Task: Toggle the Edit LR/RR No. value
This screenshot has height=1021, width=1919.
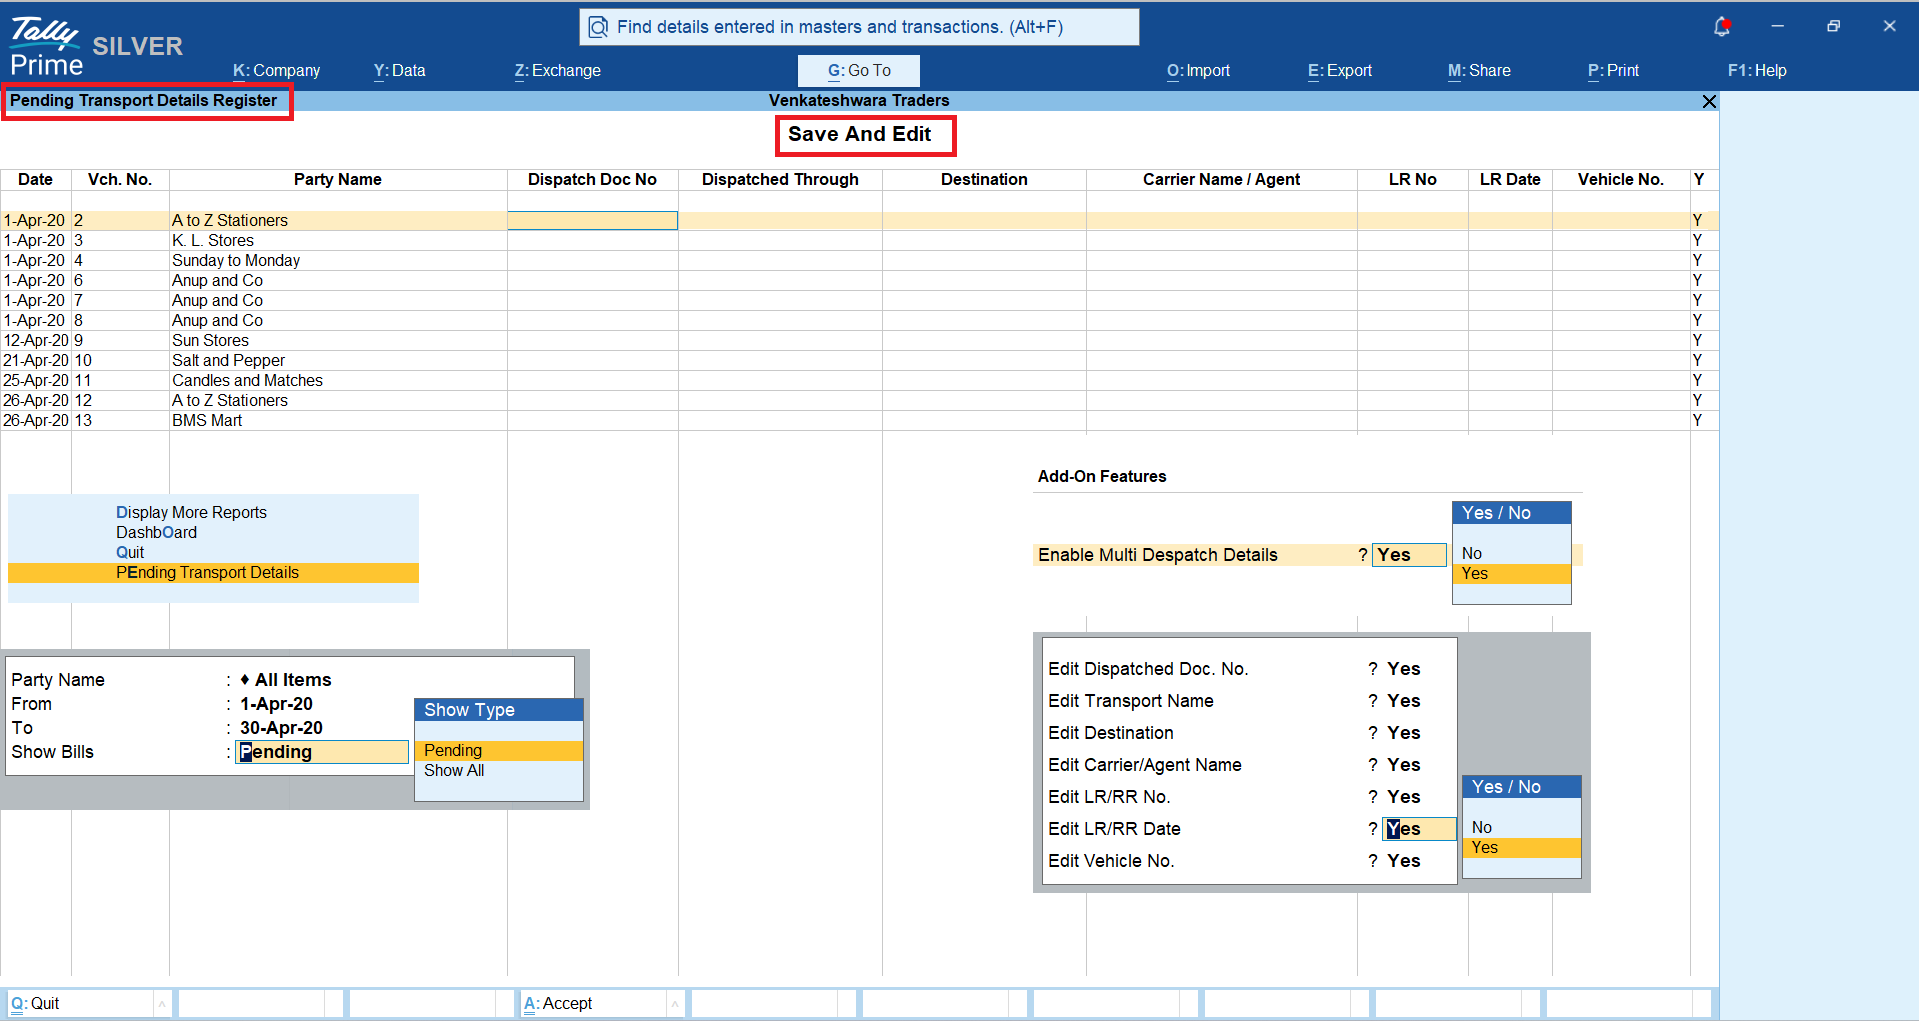Action: [x=1404, y=797]
